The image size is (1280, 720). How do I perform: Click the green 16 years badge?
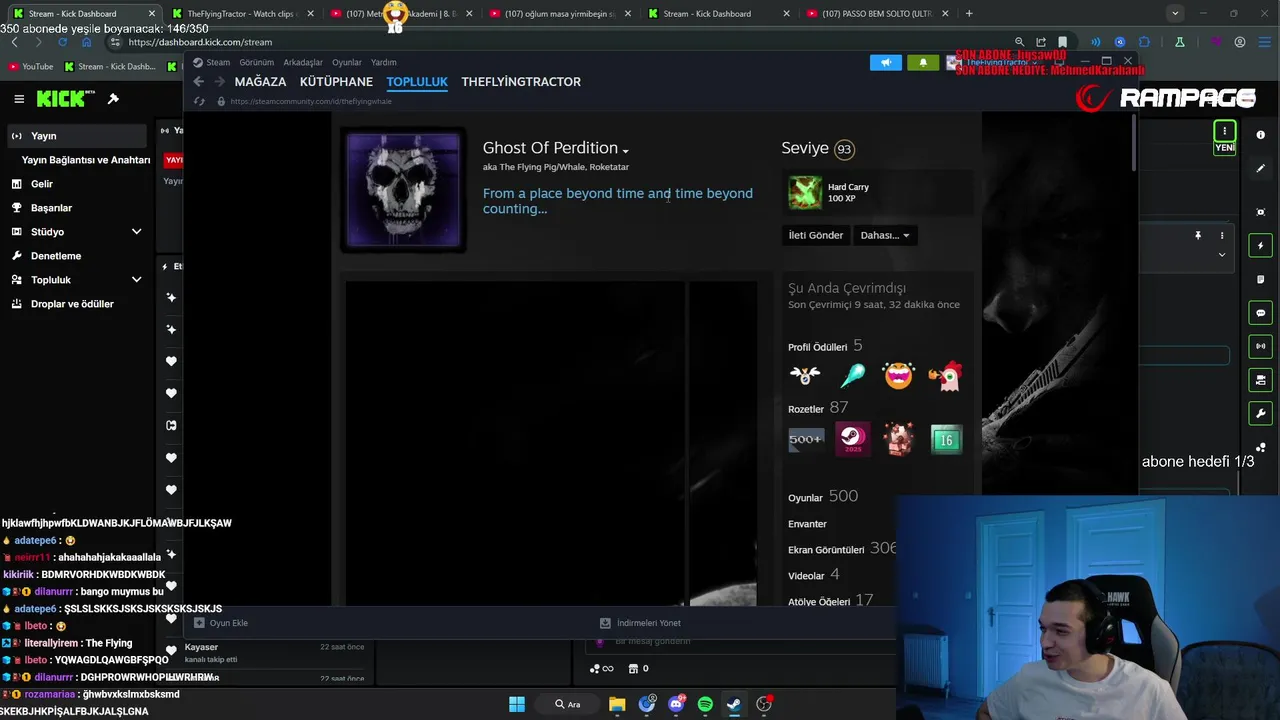tap(945, 439)
